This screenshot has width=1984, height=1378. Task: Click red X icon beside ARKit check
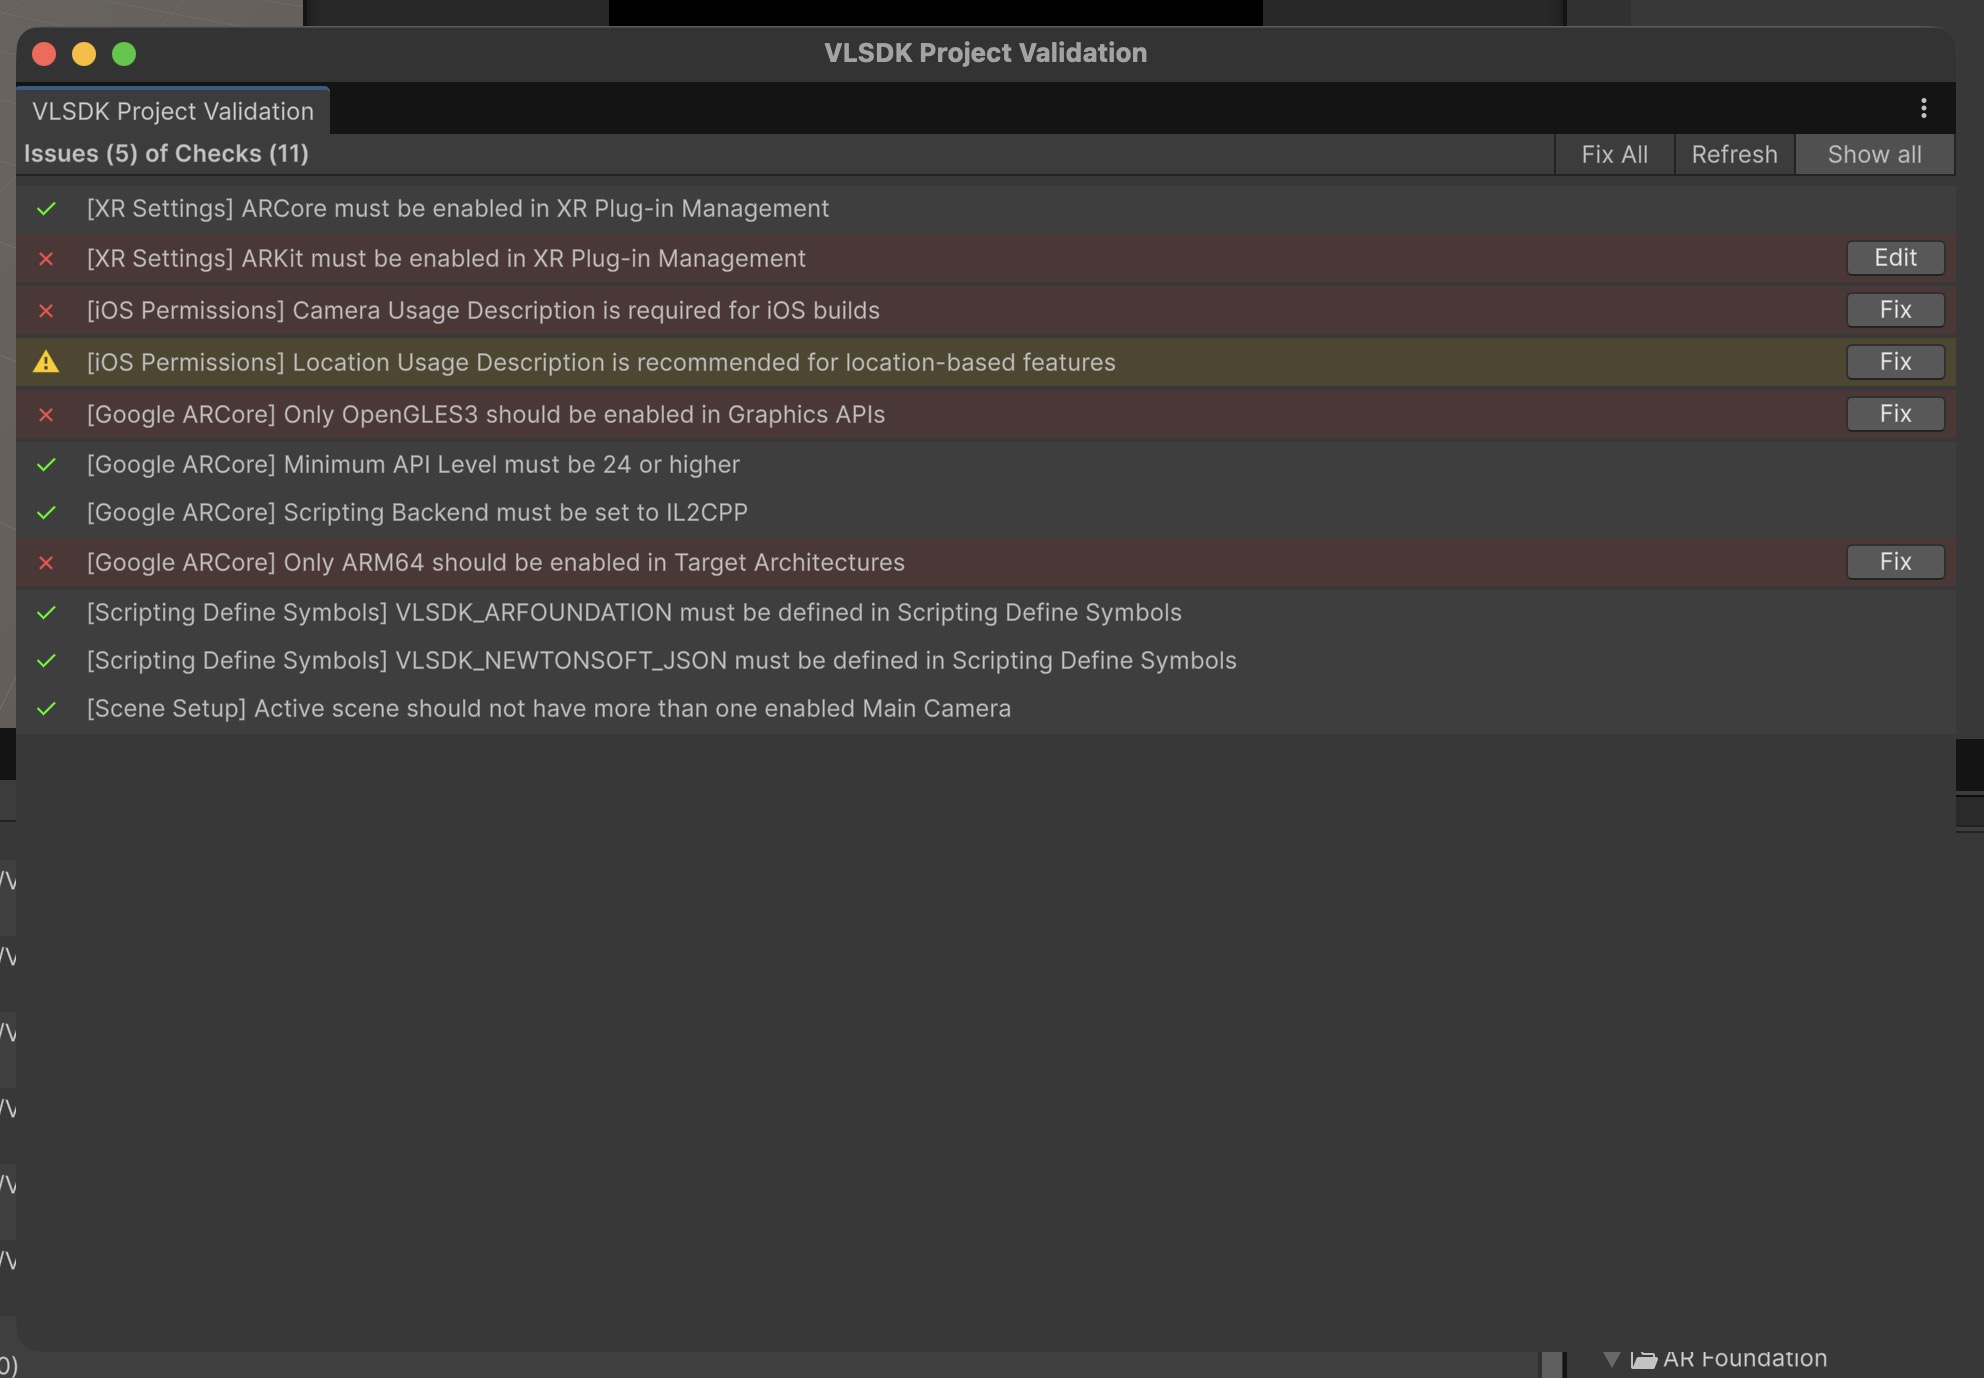pos(46,259)
